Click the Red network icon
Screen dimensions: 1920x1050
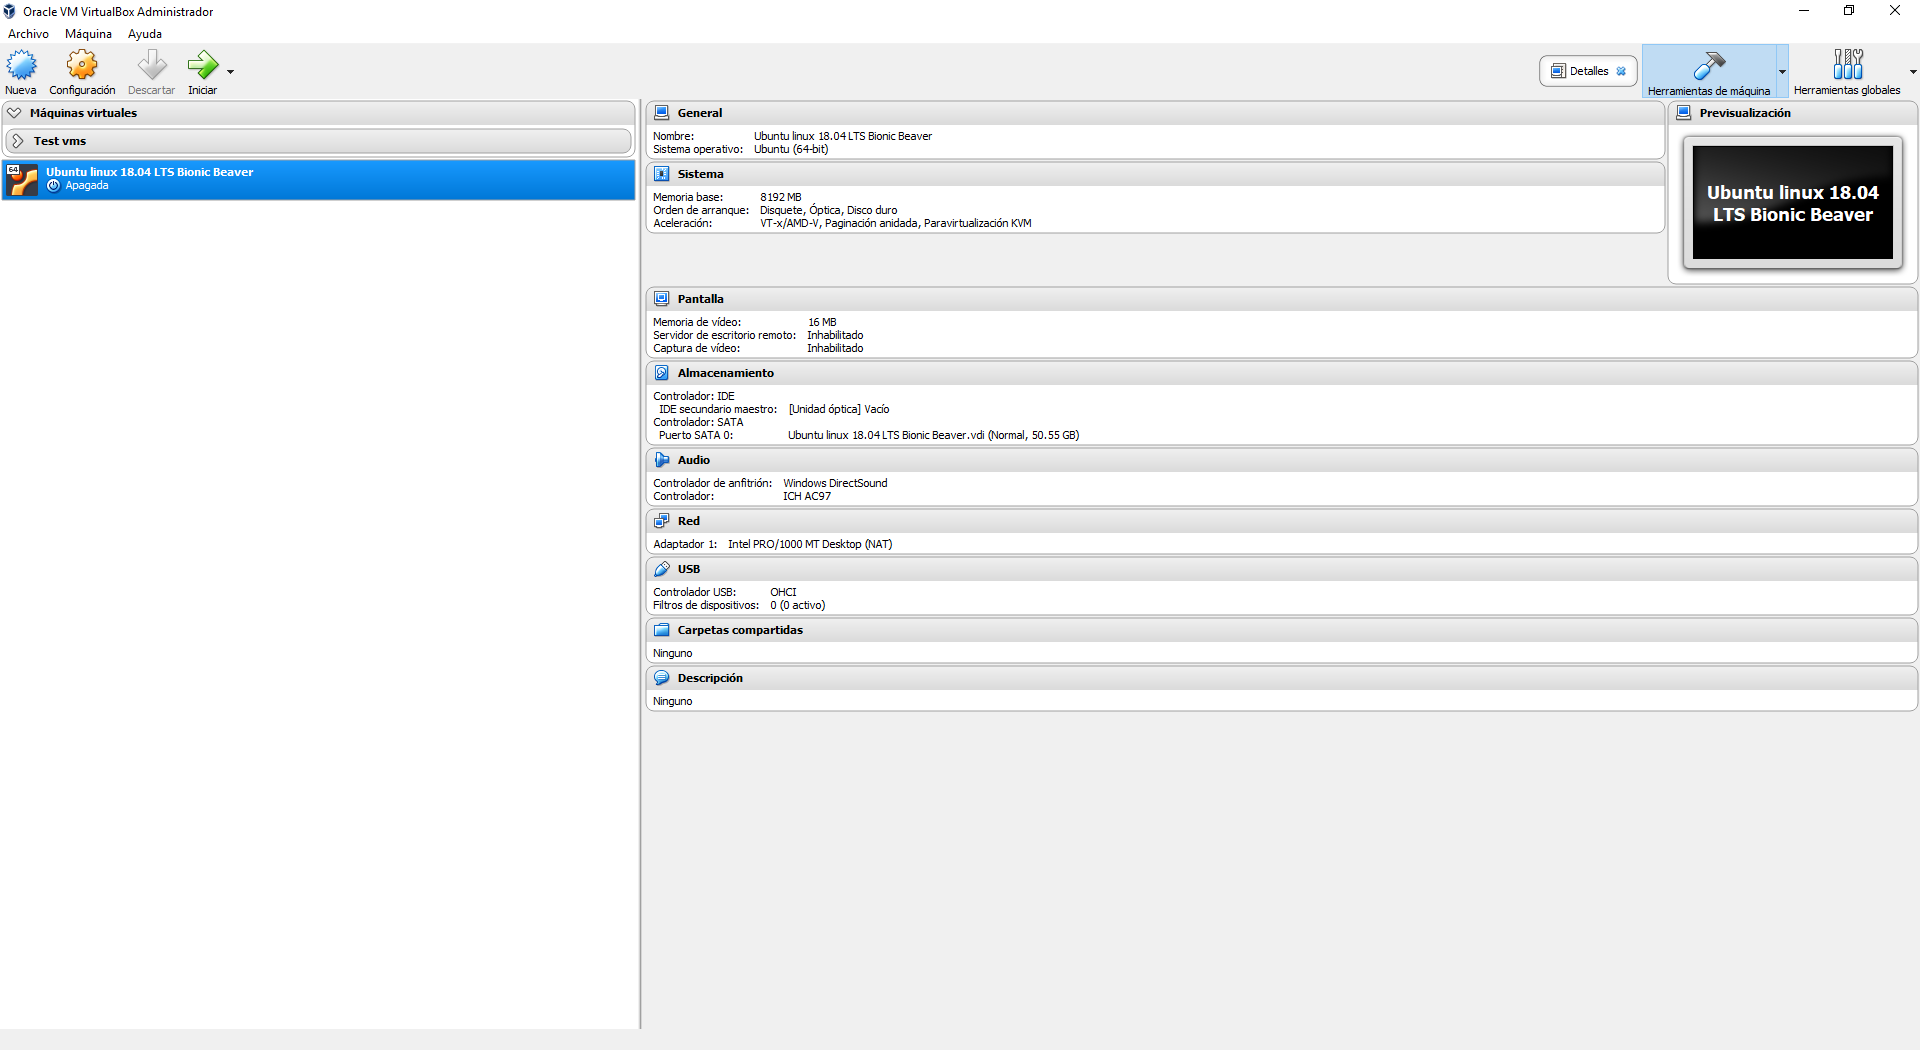pyautogui.click(x=661, y=521)
